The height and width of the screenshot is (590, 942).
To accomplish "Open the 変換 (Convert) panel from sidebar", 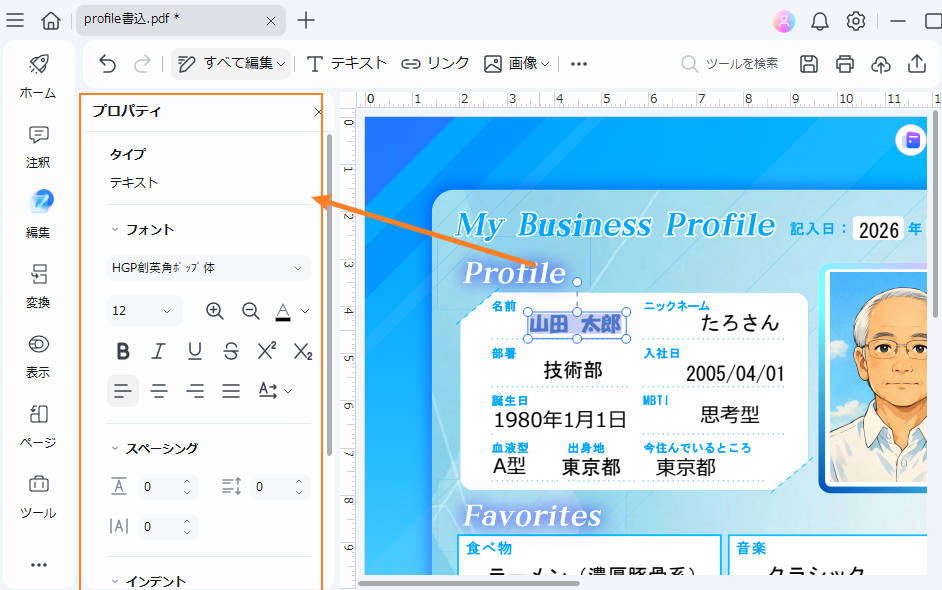I will [x=37, y=286].
